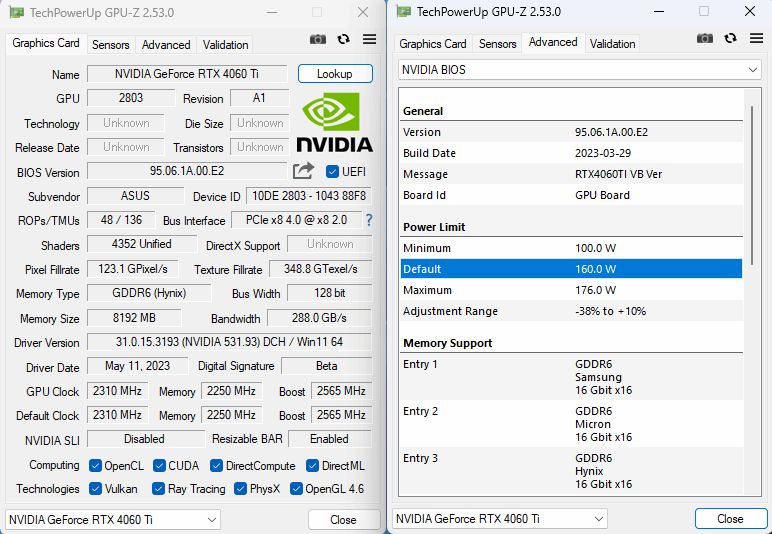Select the Maximum 176.0 W row
Image resolution: width=772 pixels, height=534 pixels.
571,290
